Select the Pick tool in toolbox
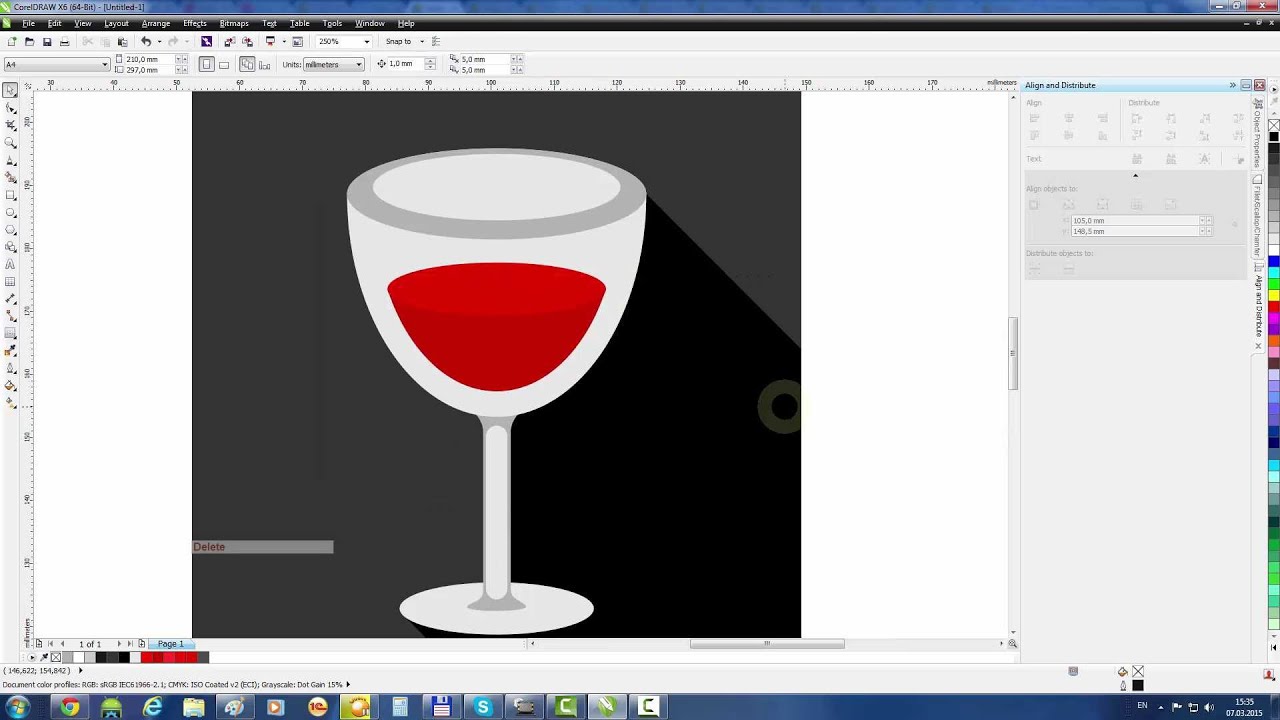The height and width of the screenshot is (720, 1280). [x=10, y=90]
